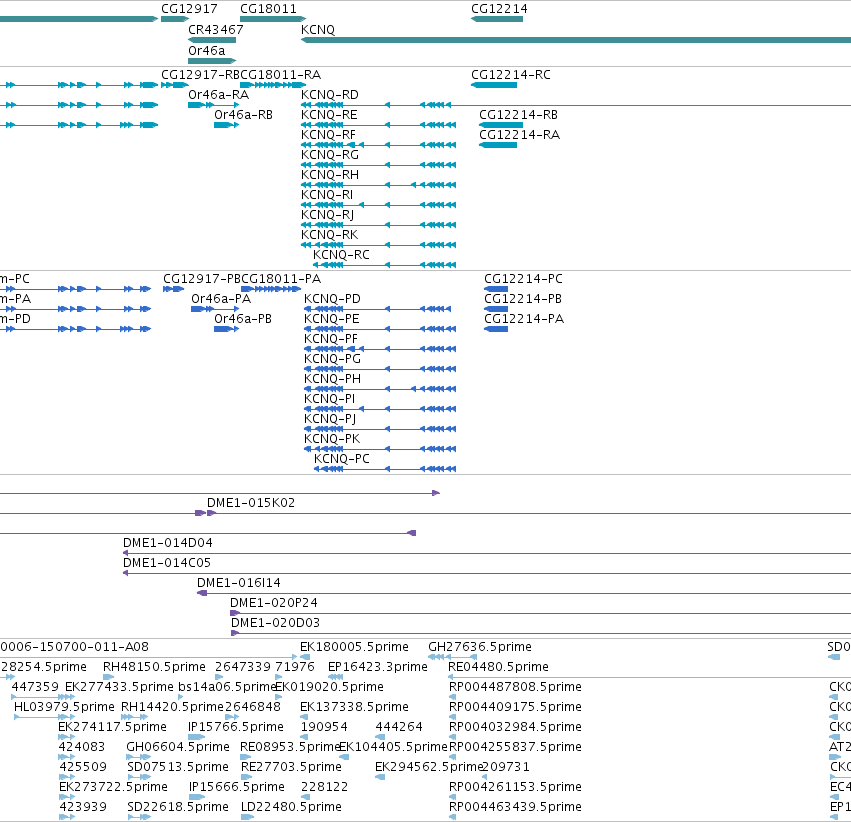Select transcript KCNQ-RG
Viewport: 851px width, 822px height.
pos(378,165)
